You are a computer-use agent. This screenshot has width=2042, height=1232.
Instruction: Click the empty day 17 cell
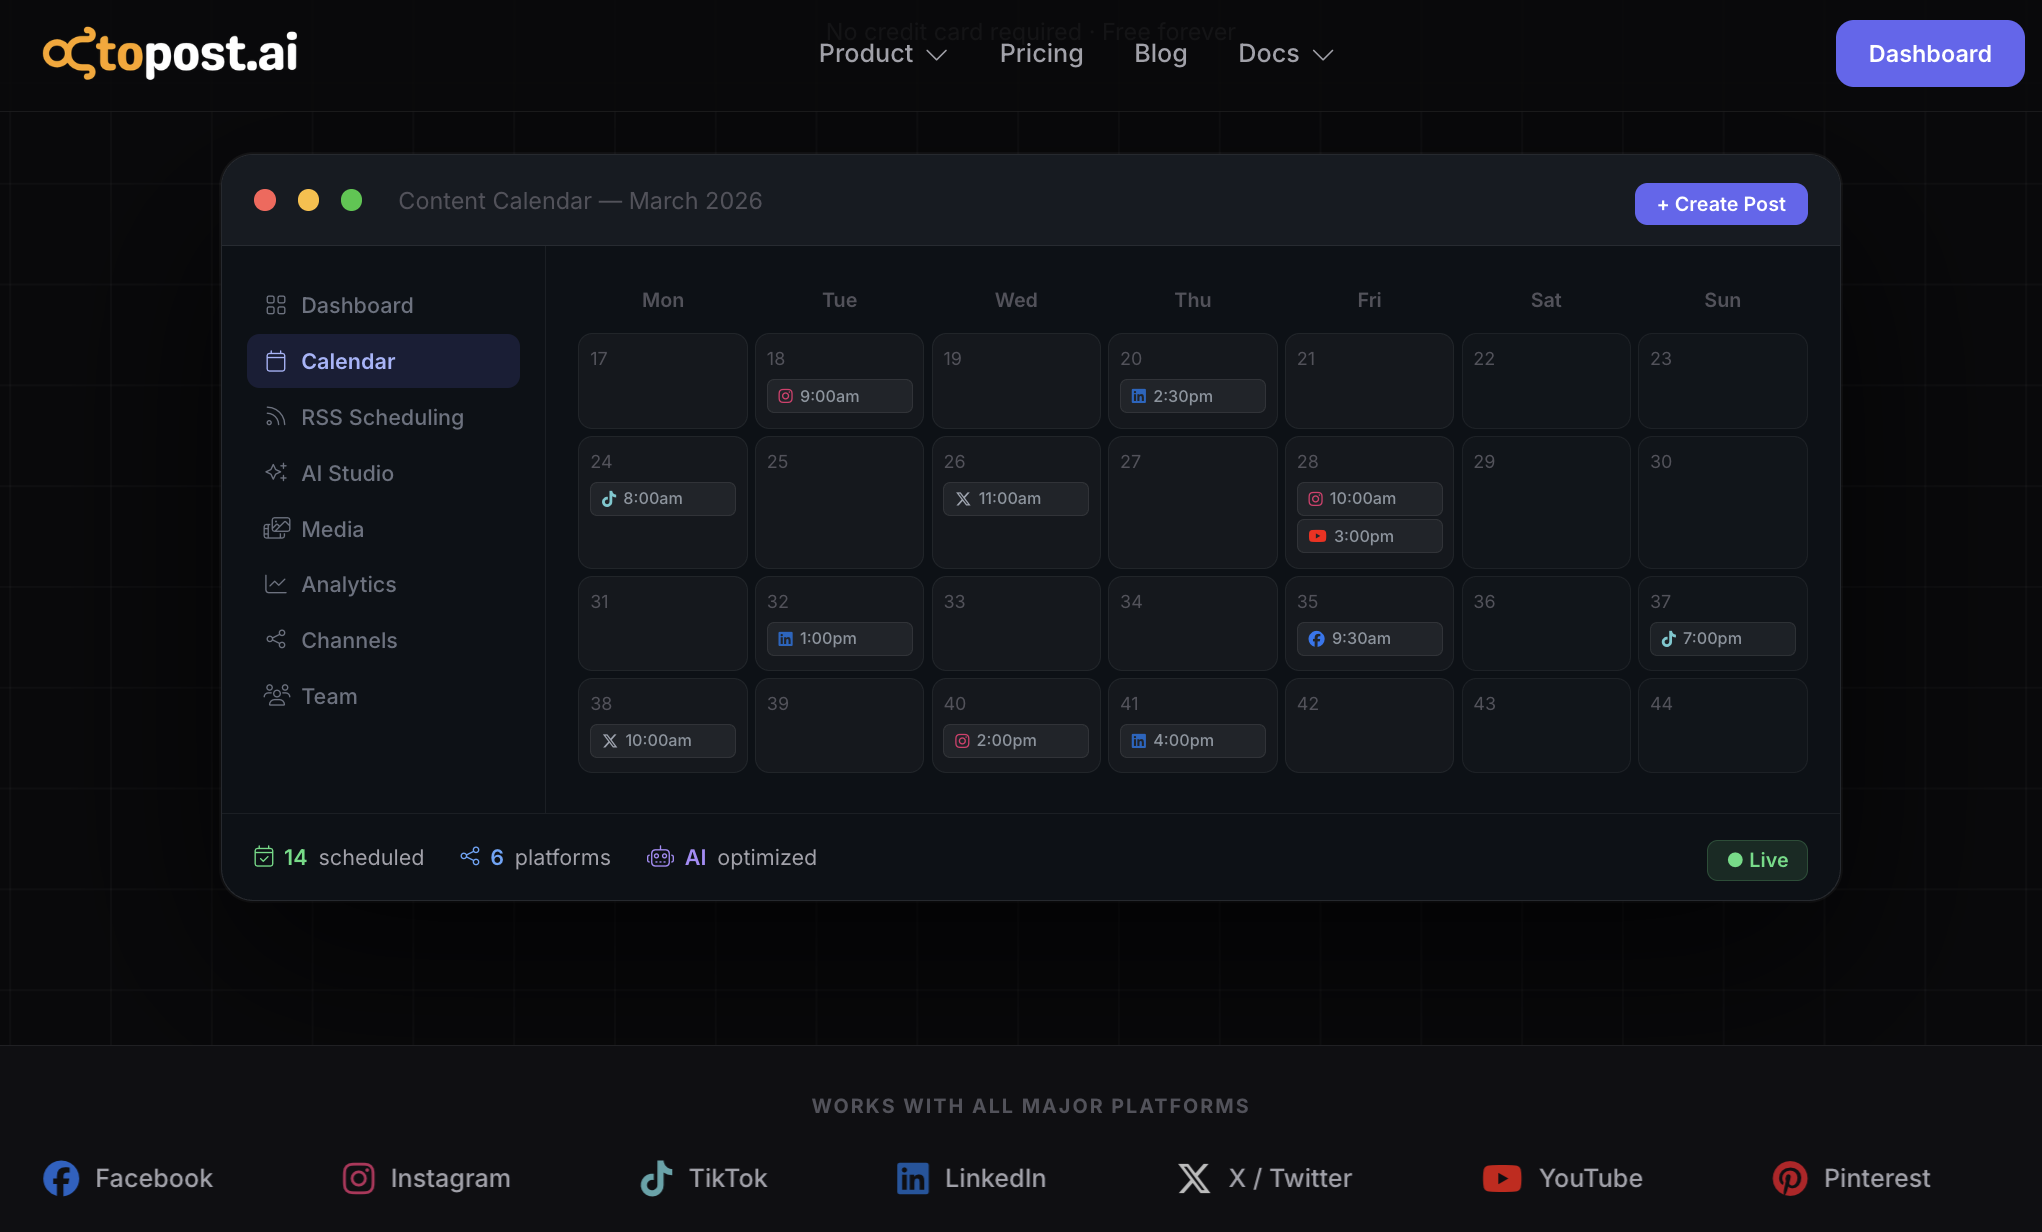662,381
